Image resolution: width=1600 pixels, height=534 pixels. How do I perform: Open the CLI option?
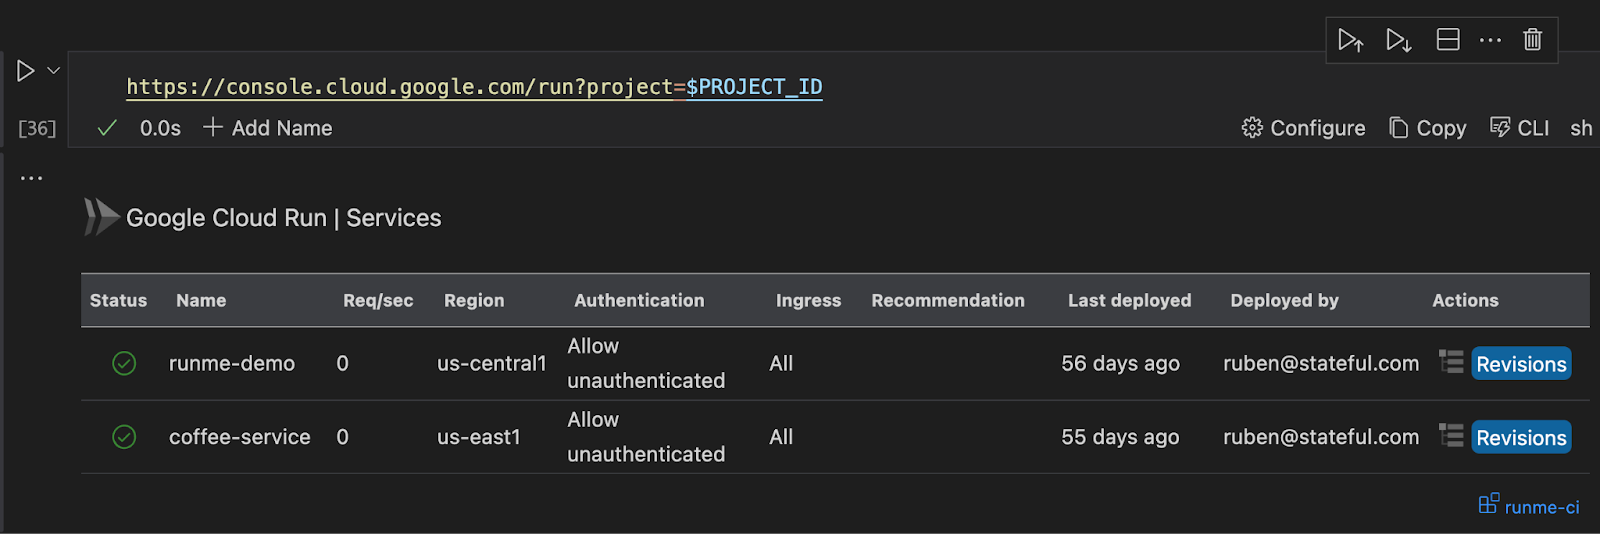[x=1519, y=128]
